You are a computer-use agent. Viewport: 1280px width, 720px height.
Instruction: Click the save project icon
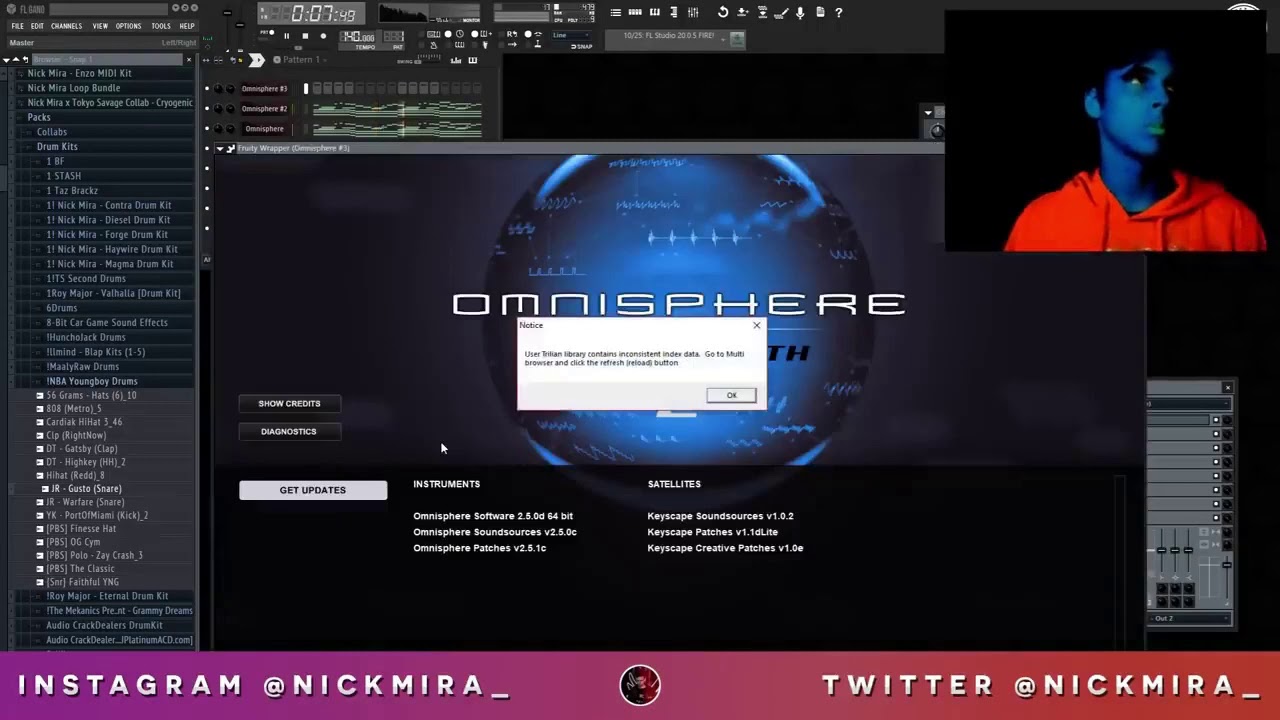[x=742, y=12]
